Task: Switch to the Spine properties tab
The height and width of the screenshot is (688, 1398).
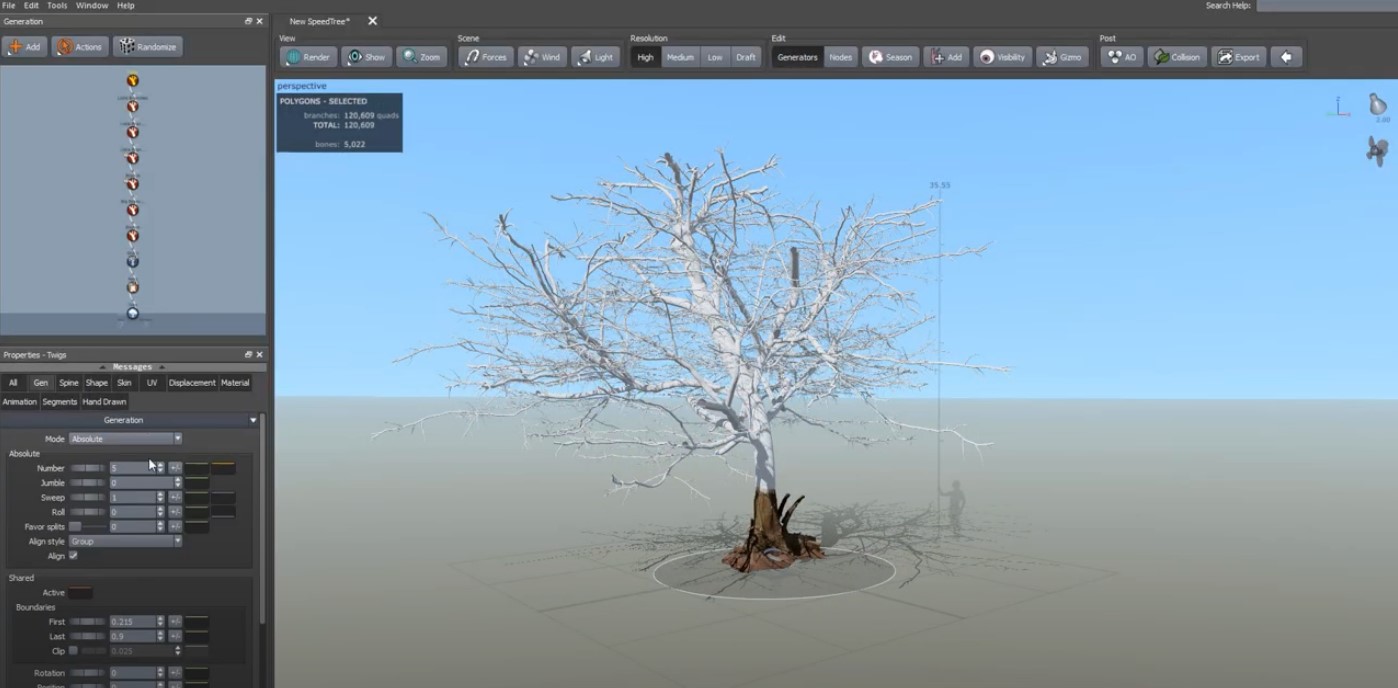Action: tap(68, 383)
